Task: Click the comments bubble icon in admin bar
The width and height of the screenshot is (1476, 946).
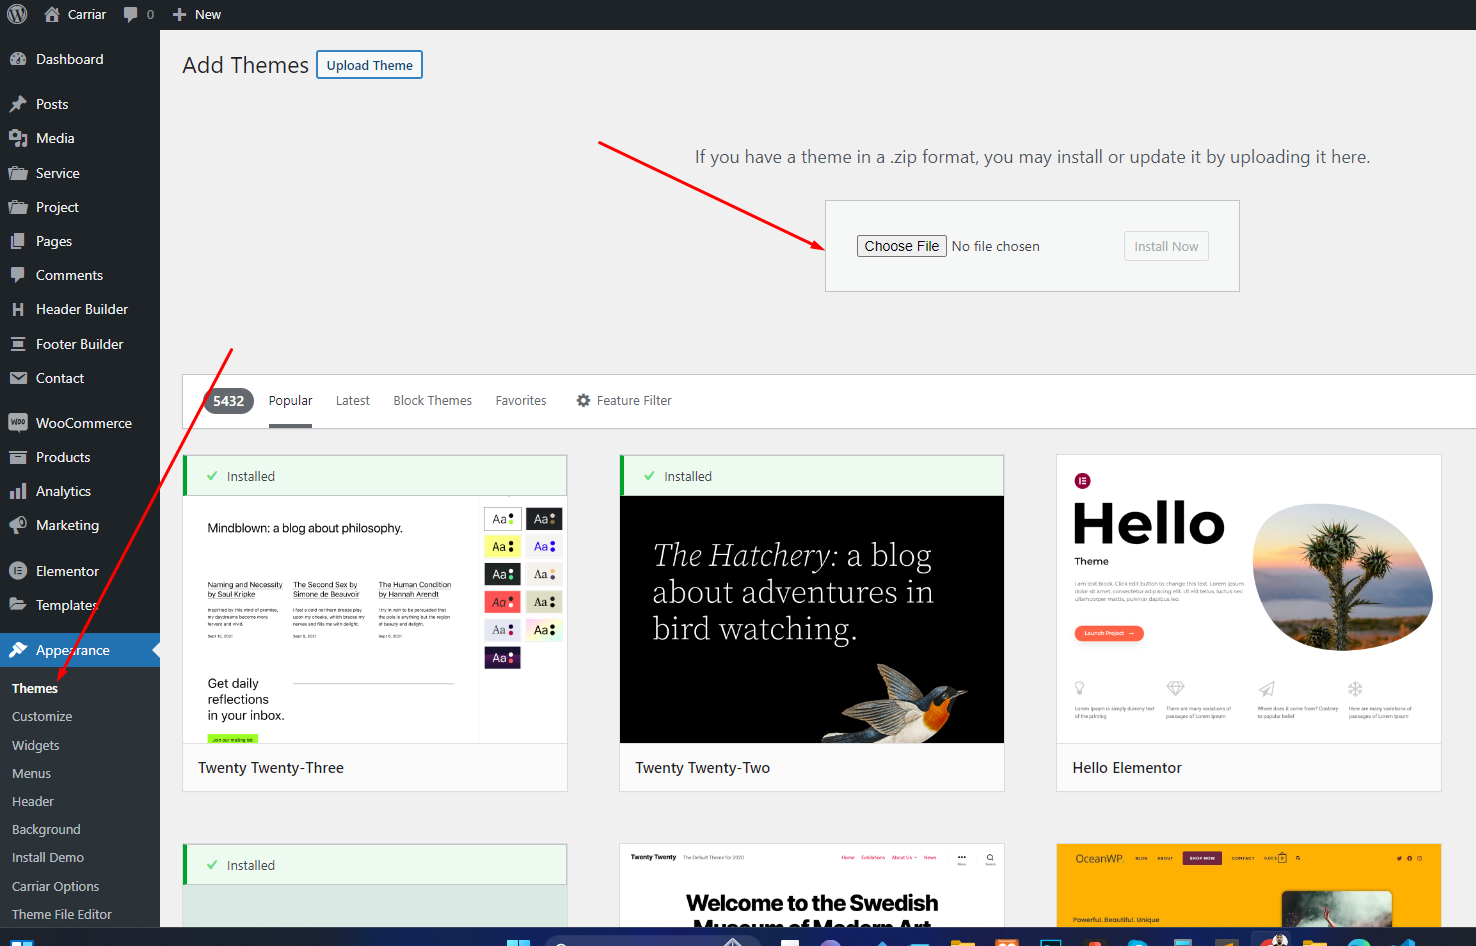Action: 131,14
